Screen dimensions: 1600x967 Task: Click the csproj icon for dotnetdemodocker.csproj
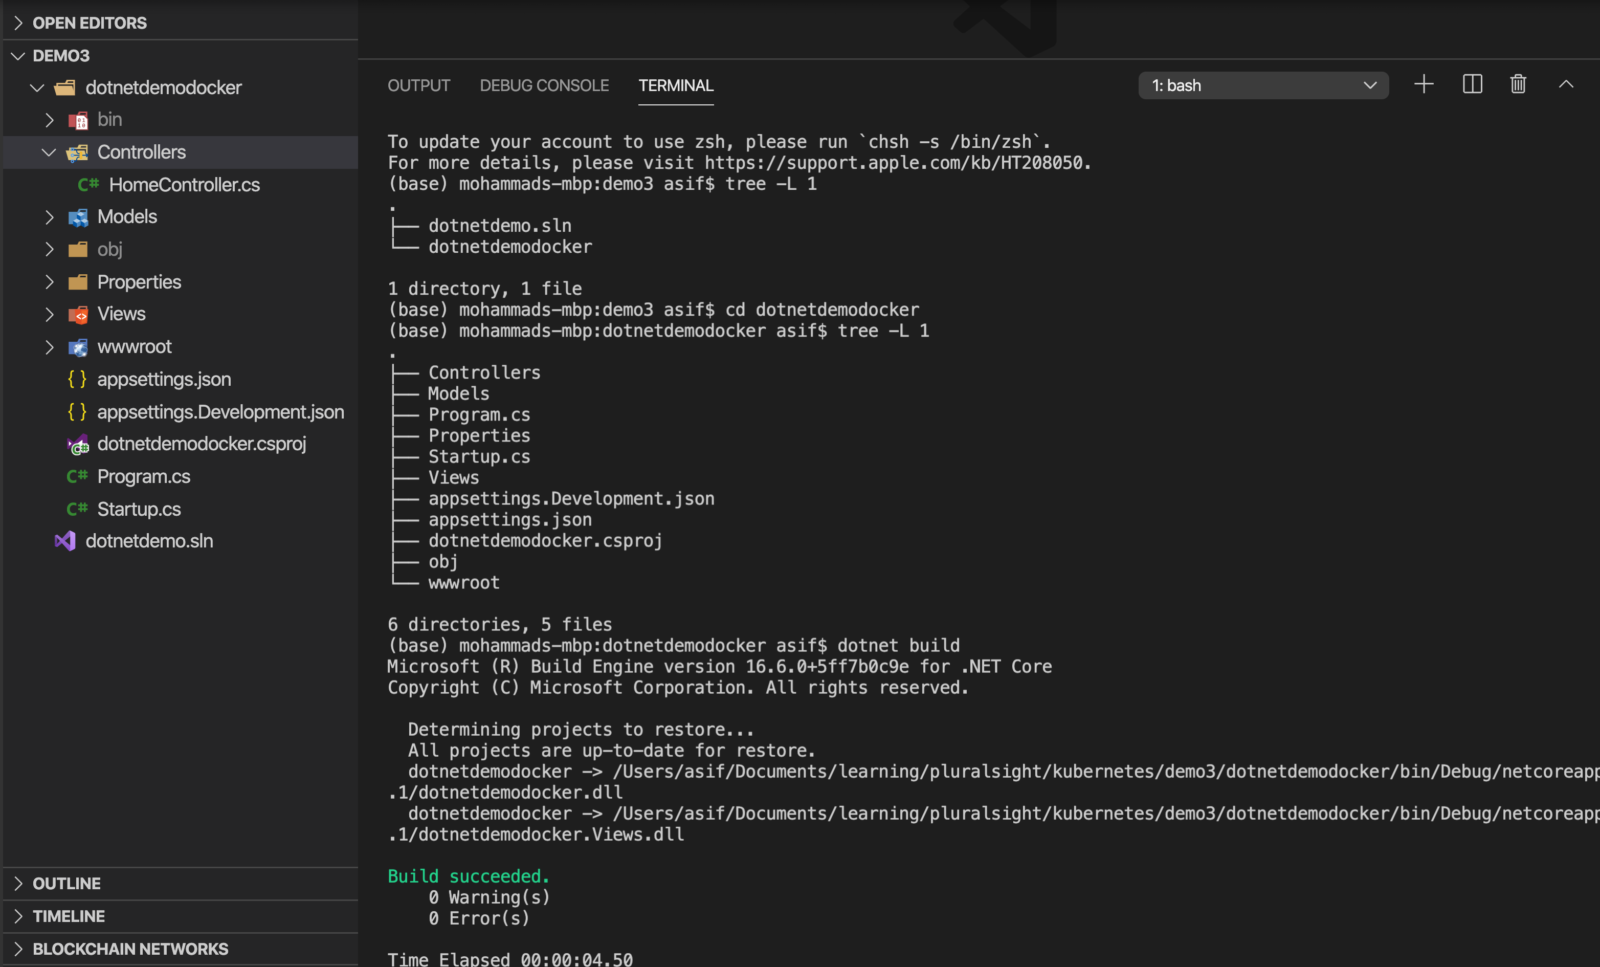click(x=78, y=444)
